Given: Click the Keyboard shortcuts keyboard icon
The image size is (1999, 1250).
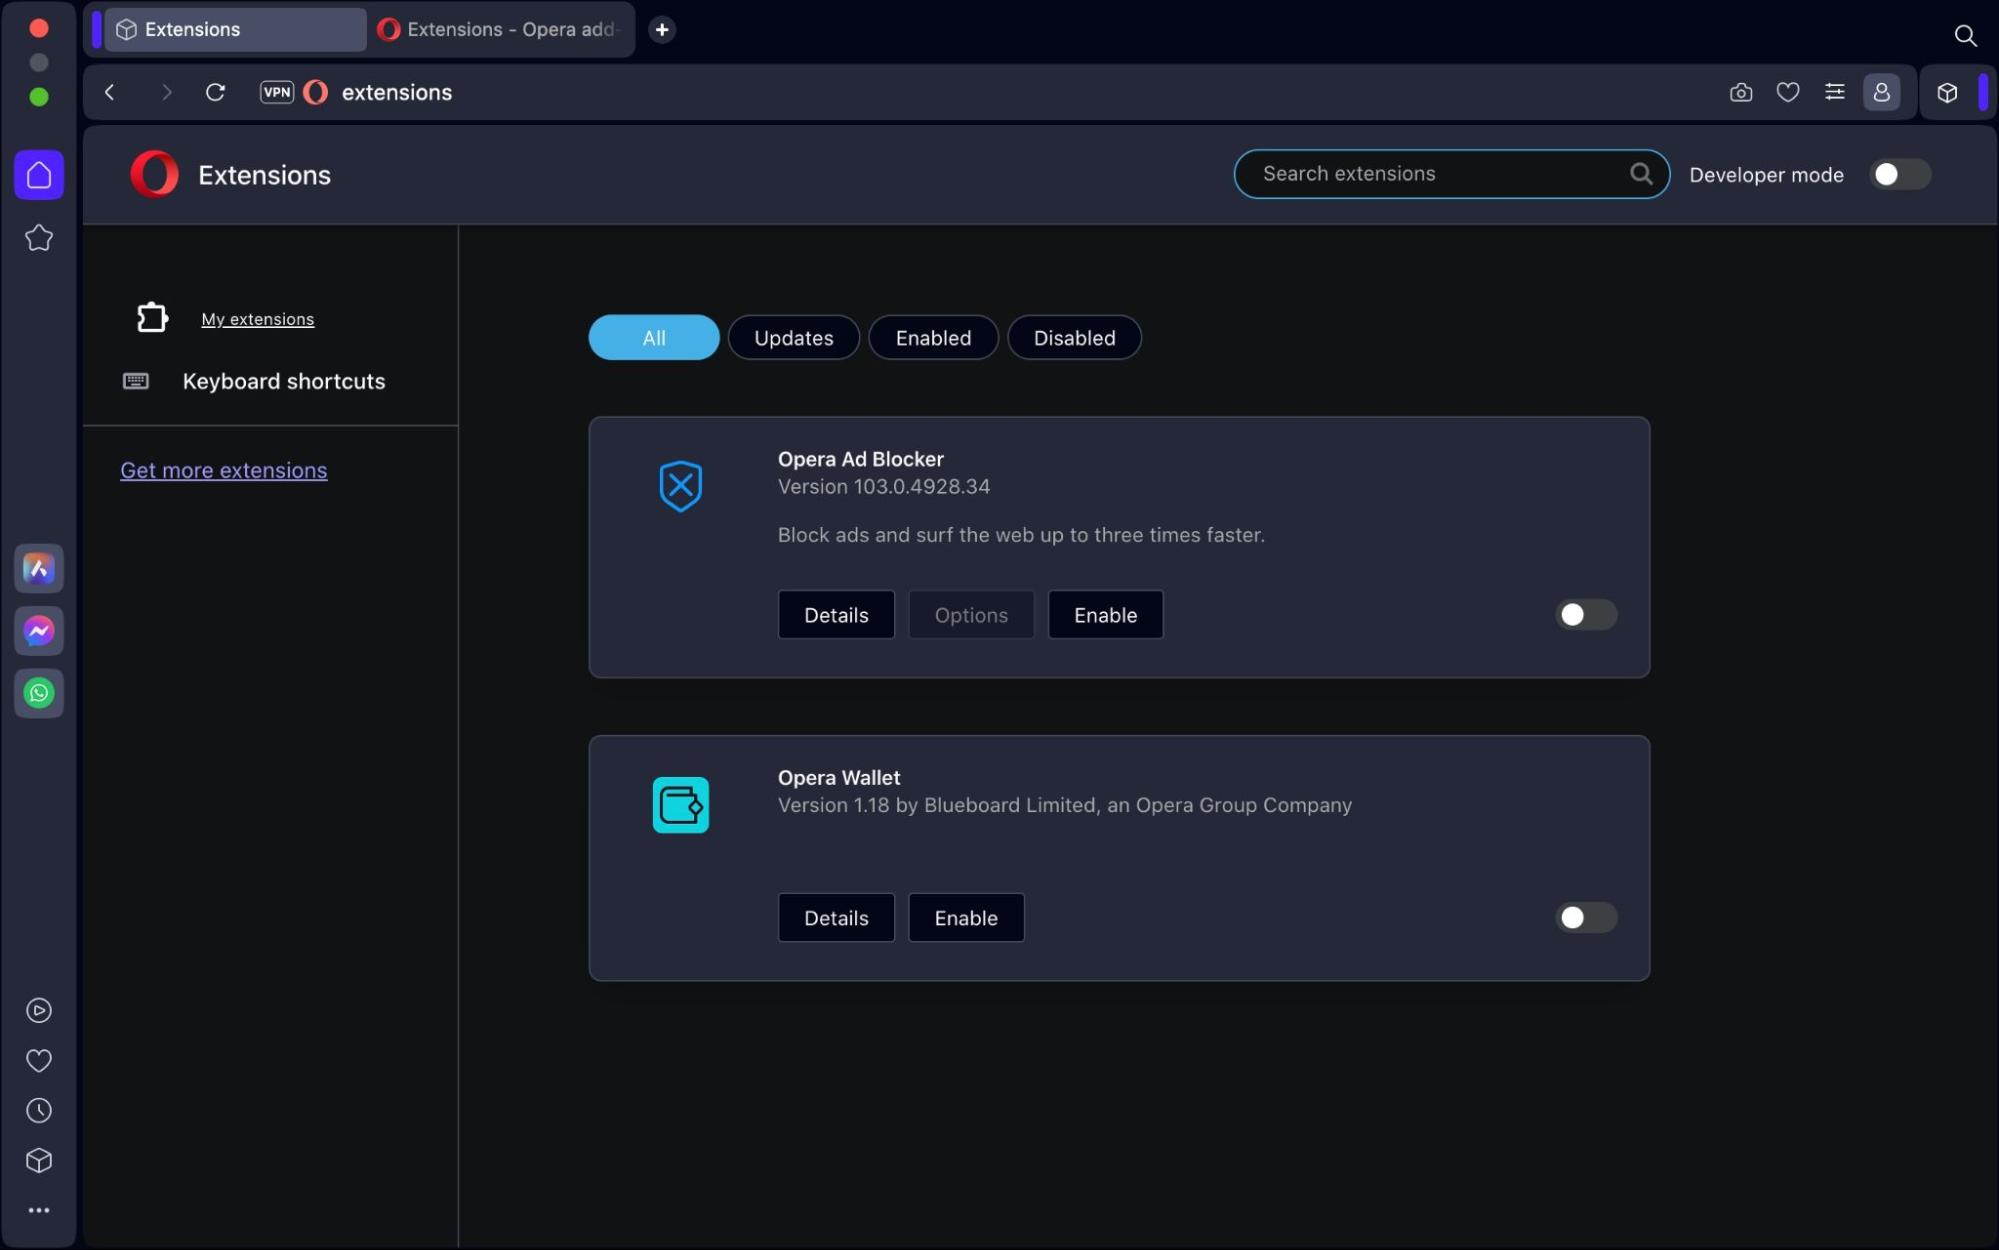Looking at the screenshot, I should pyautogui.click(x=136, y=381).
